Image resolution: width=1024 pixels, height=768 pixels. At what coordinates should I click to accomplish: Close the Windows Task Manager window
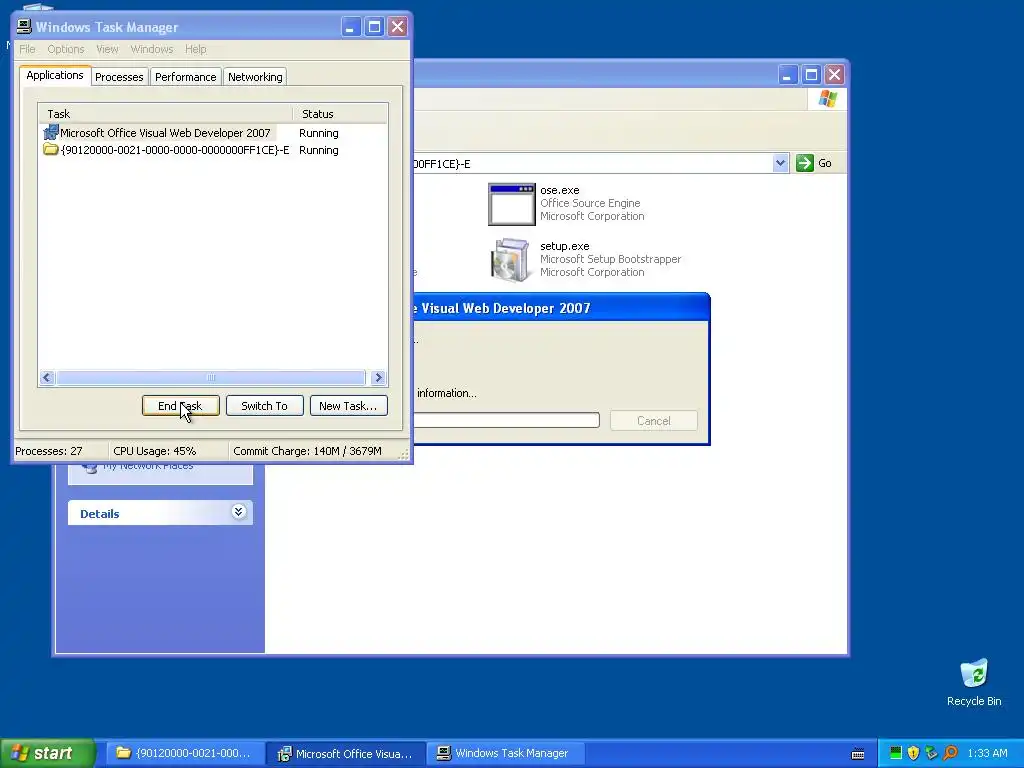point(397,27)
